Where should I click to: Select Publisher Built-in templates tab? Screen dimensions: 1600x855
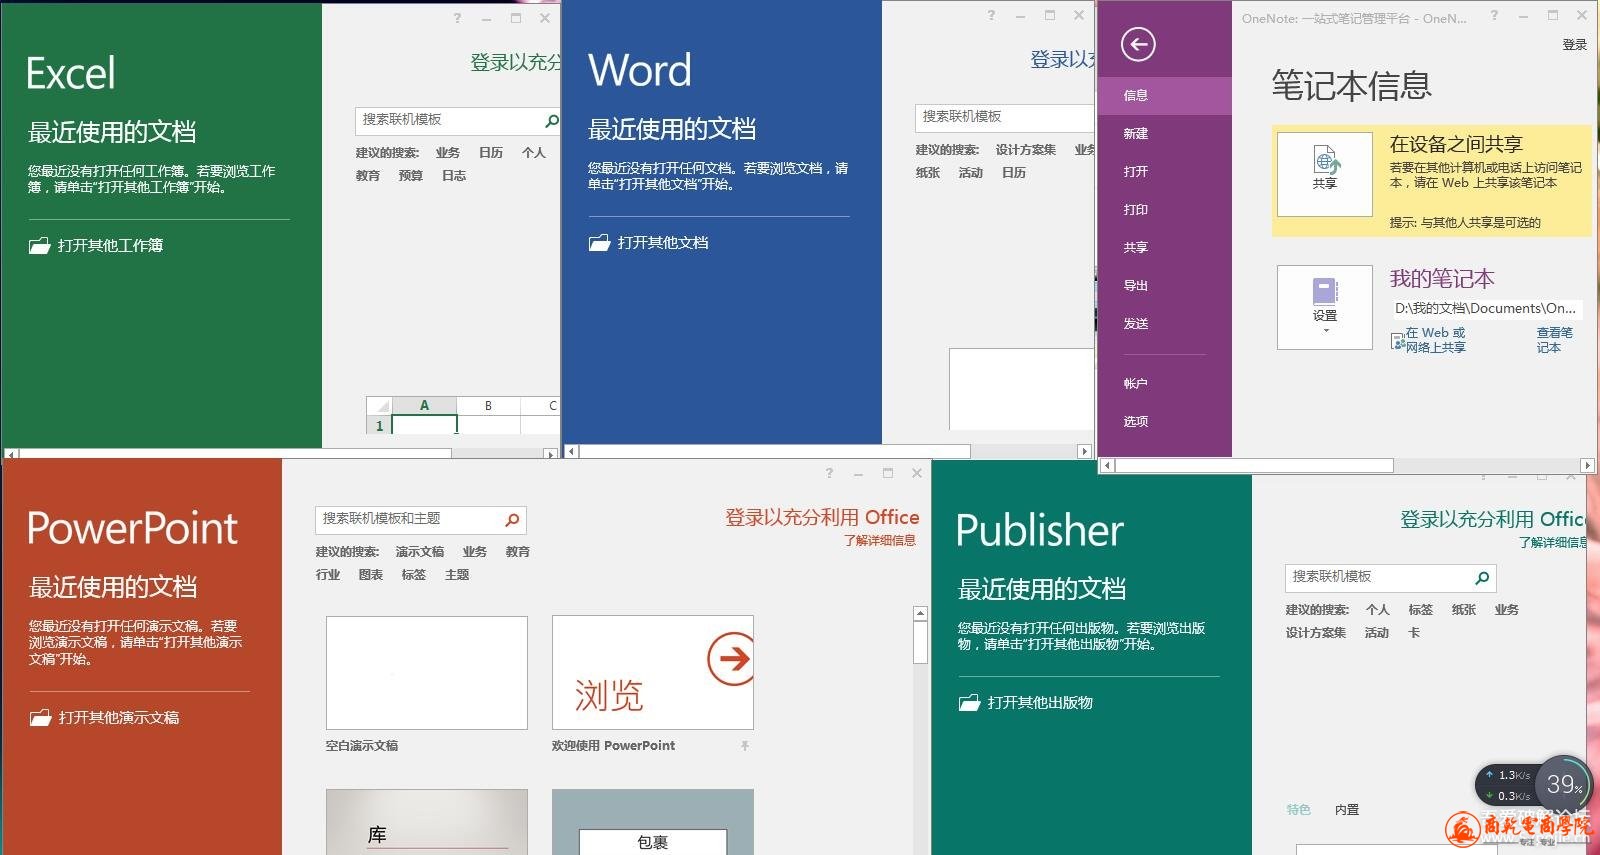coord(1347,810)
